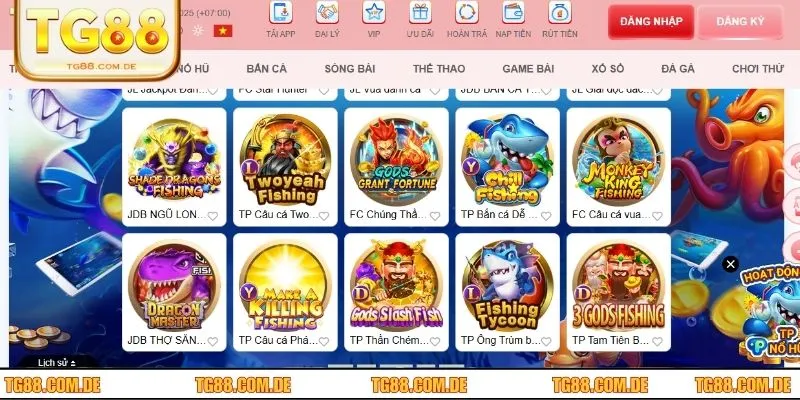Image resolution: width=800 pixels, height=400 pixels.
Task: Expand the Lịch sử history panel
Action: click(57, 363)
